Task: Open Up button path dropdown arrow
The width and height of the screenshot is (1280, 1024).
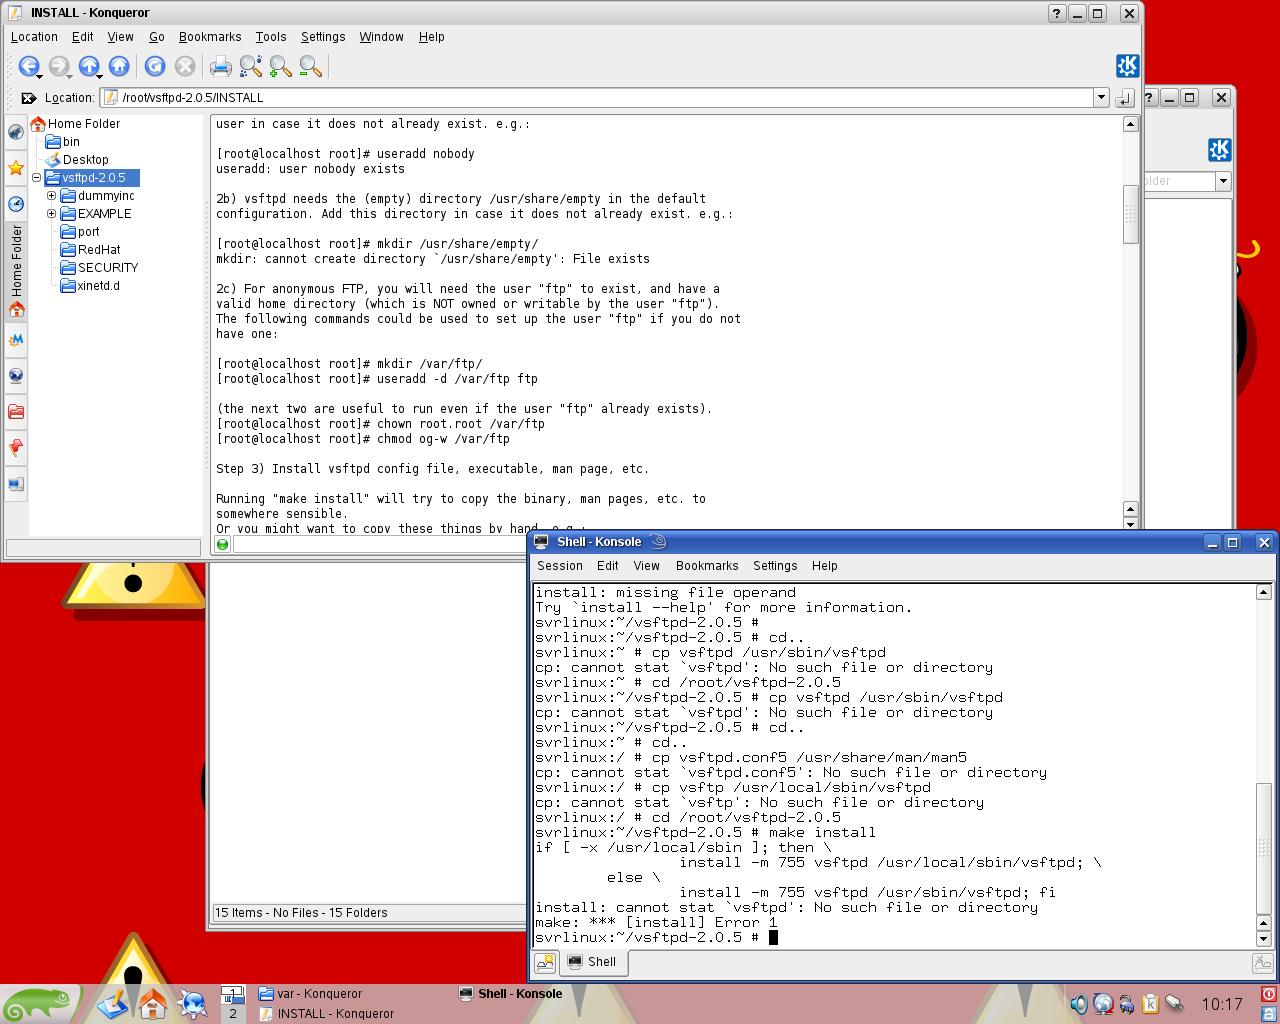Action: click(x=100, y=76)
